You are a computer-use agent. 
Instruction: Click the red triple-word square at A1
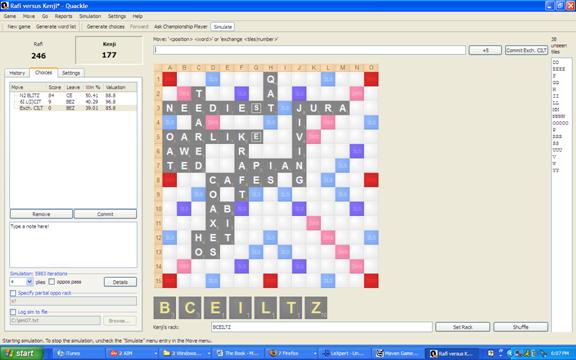[x=170, y=79]
